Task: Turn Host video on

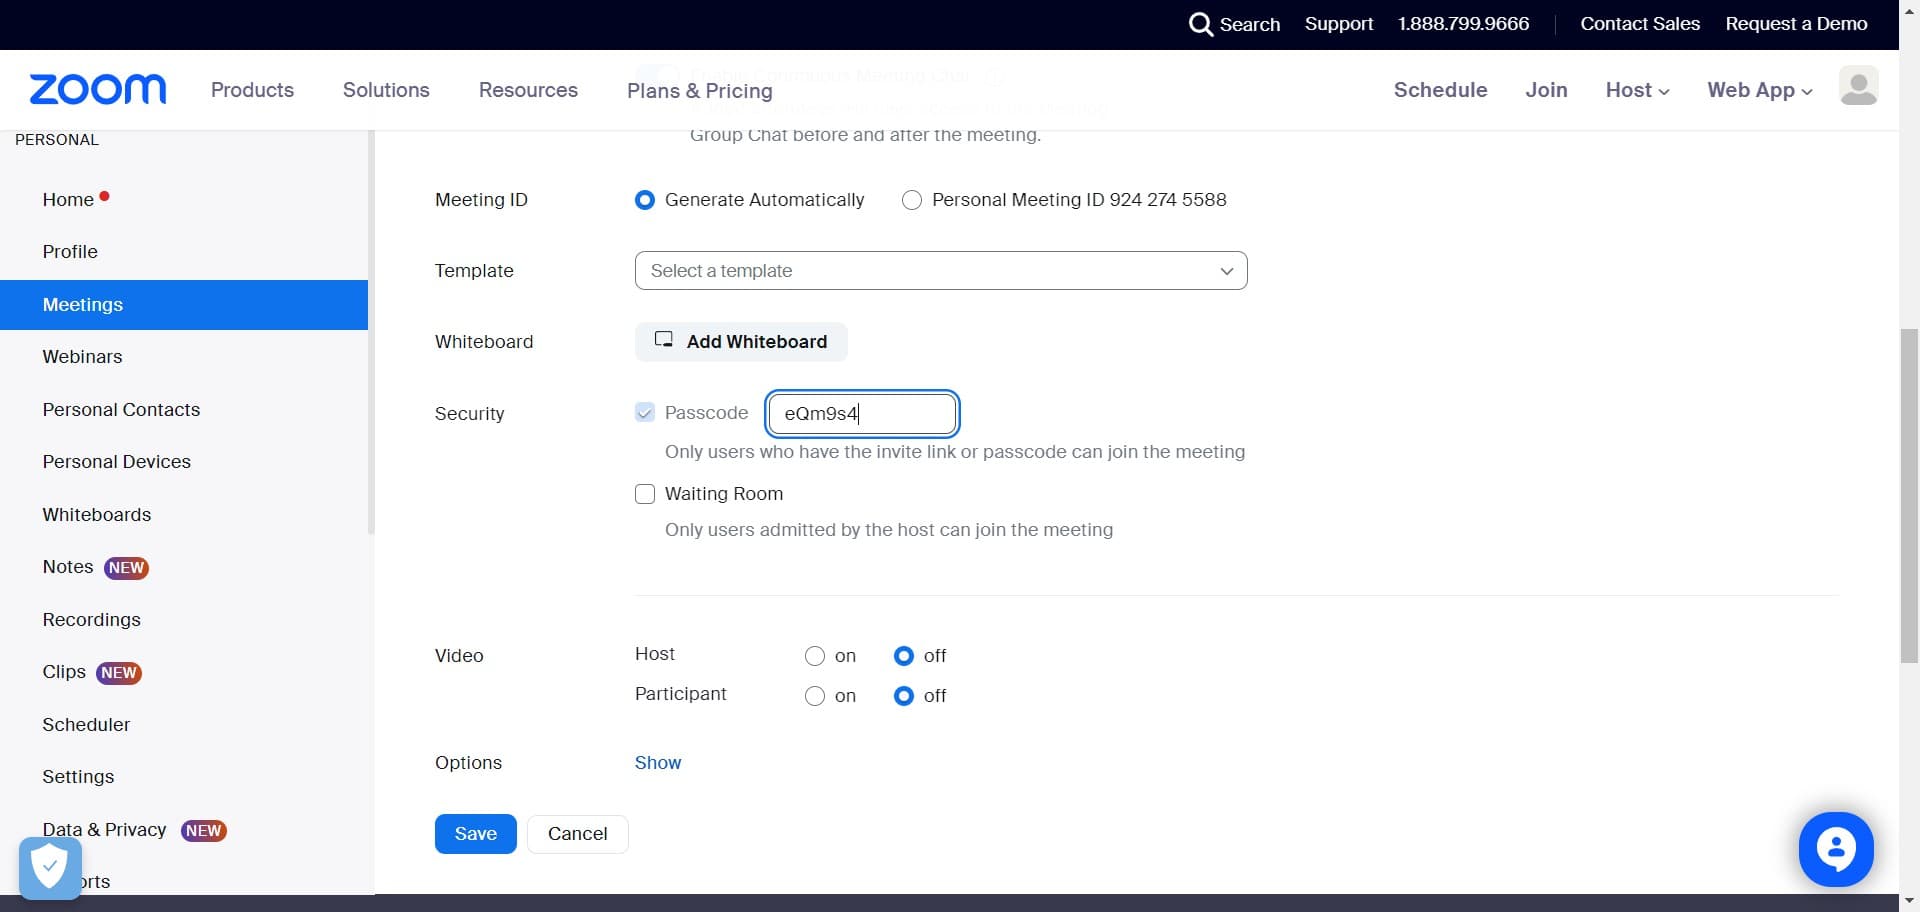Action: click(x=815, y=656)
